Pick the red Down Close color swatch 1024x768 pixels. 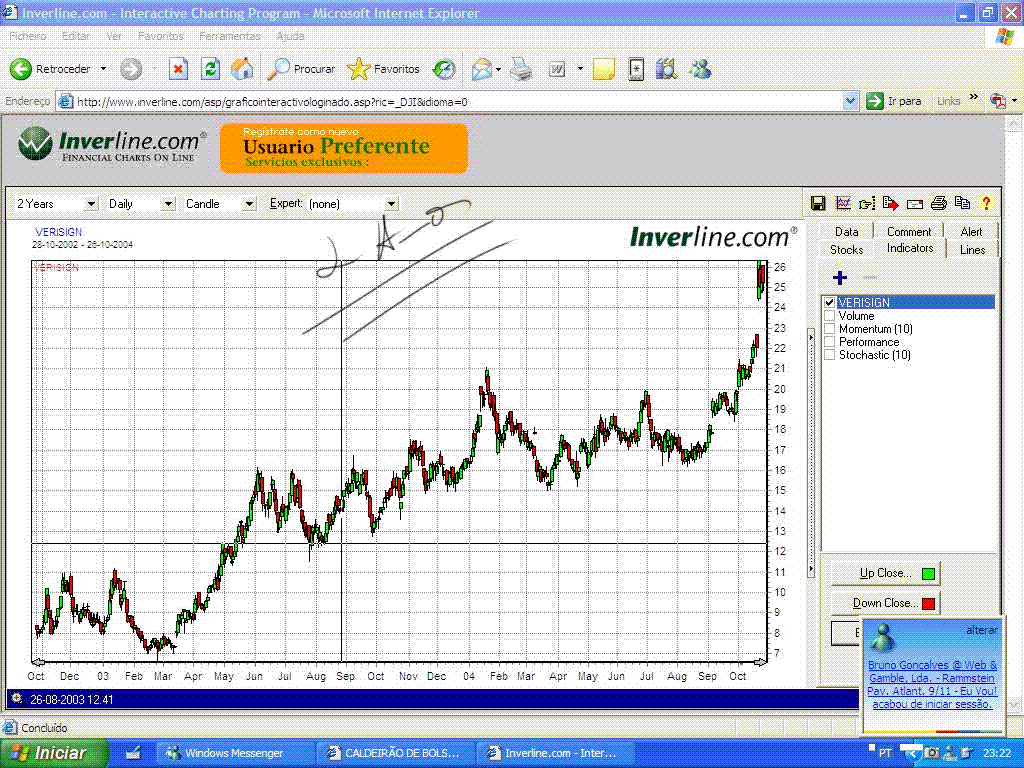(928, 602)
